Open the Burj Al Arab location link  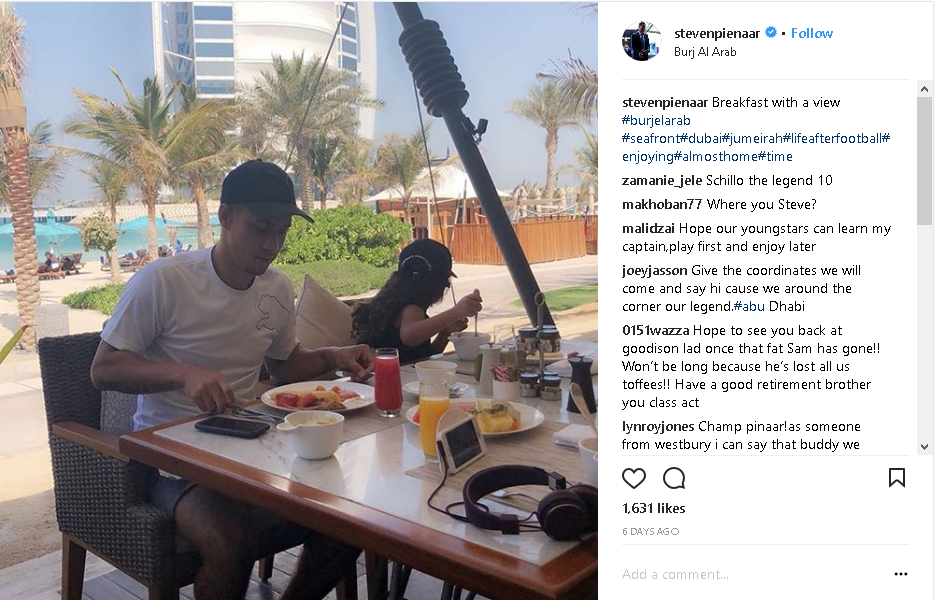coord(705,52)
